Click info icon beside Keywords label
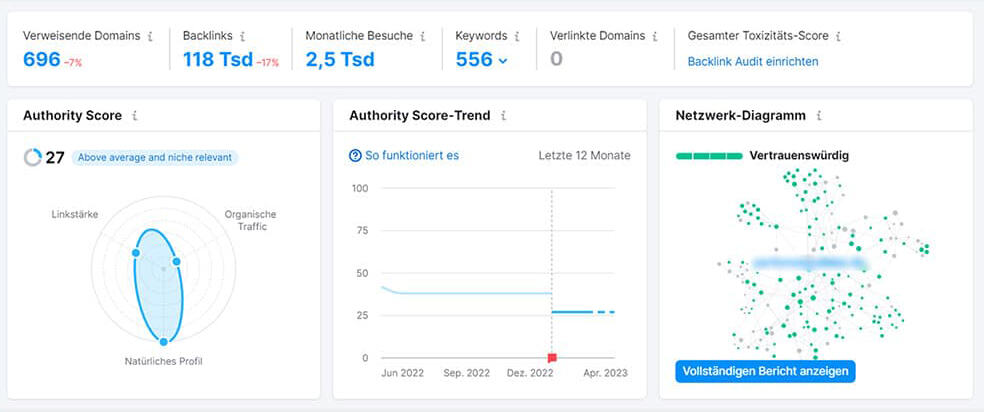Viewport: 984px width, 412px height. pyautogui.click(x=517, y=36)
